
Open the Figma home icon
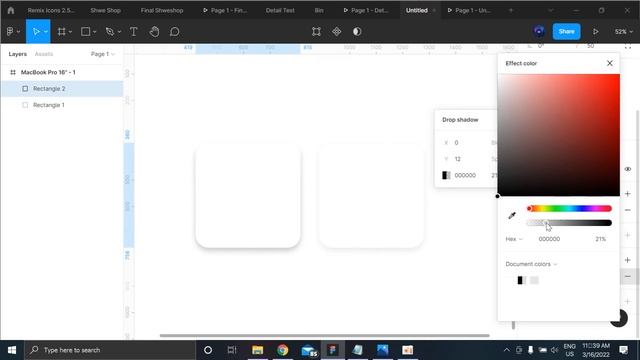(x=11, y=10)
